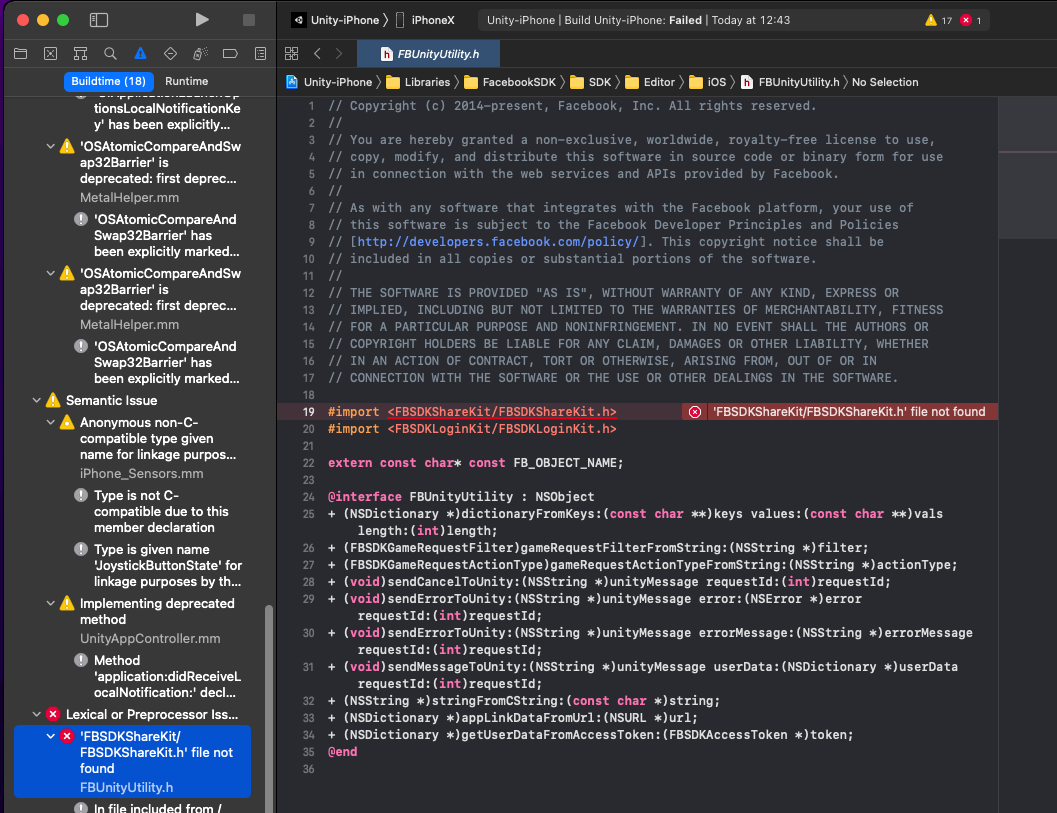Image resolution: width=1057 pixels, height=813 pixels.
Task: Click Libraries in the jump bar
Action: pos(418,82)
